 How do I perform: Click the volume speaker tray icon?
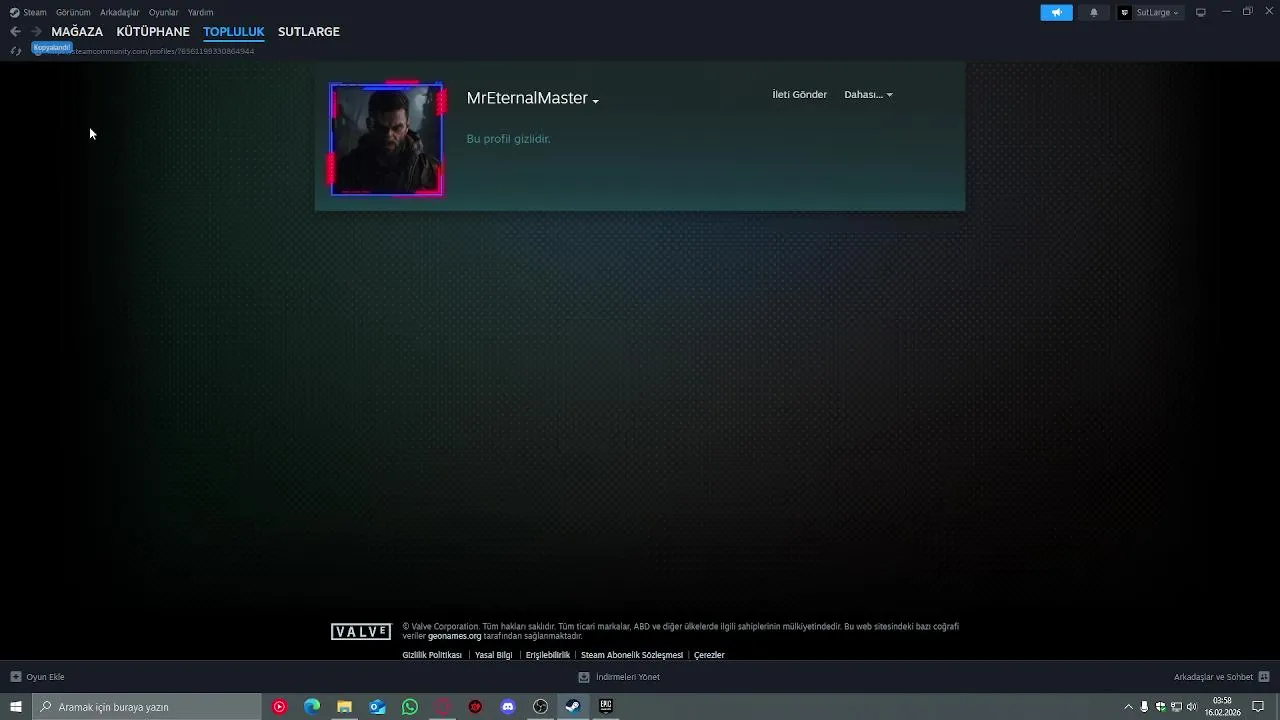pos(1191,707)
